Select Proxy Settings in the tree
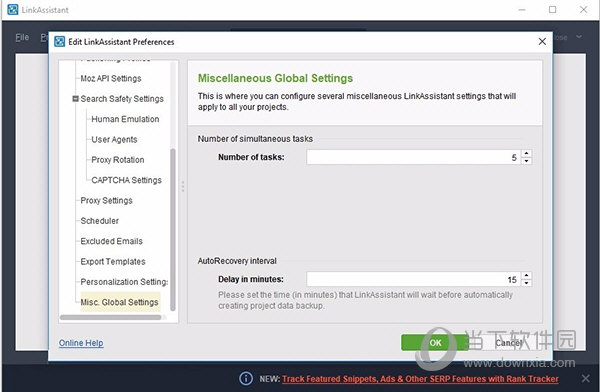600x392 pixels. coord(106,200)
